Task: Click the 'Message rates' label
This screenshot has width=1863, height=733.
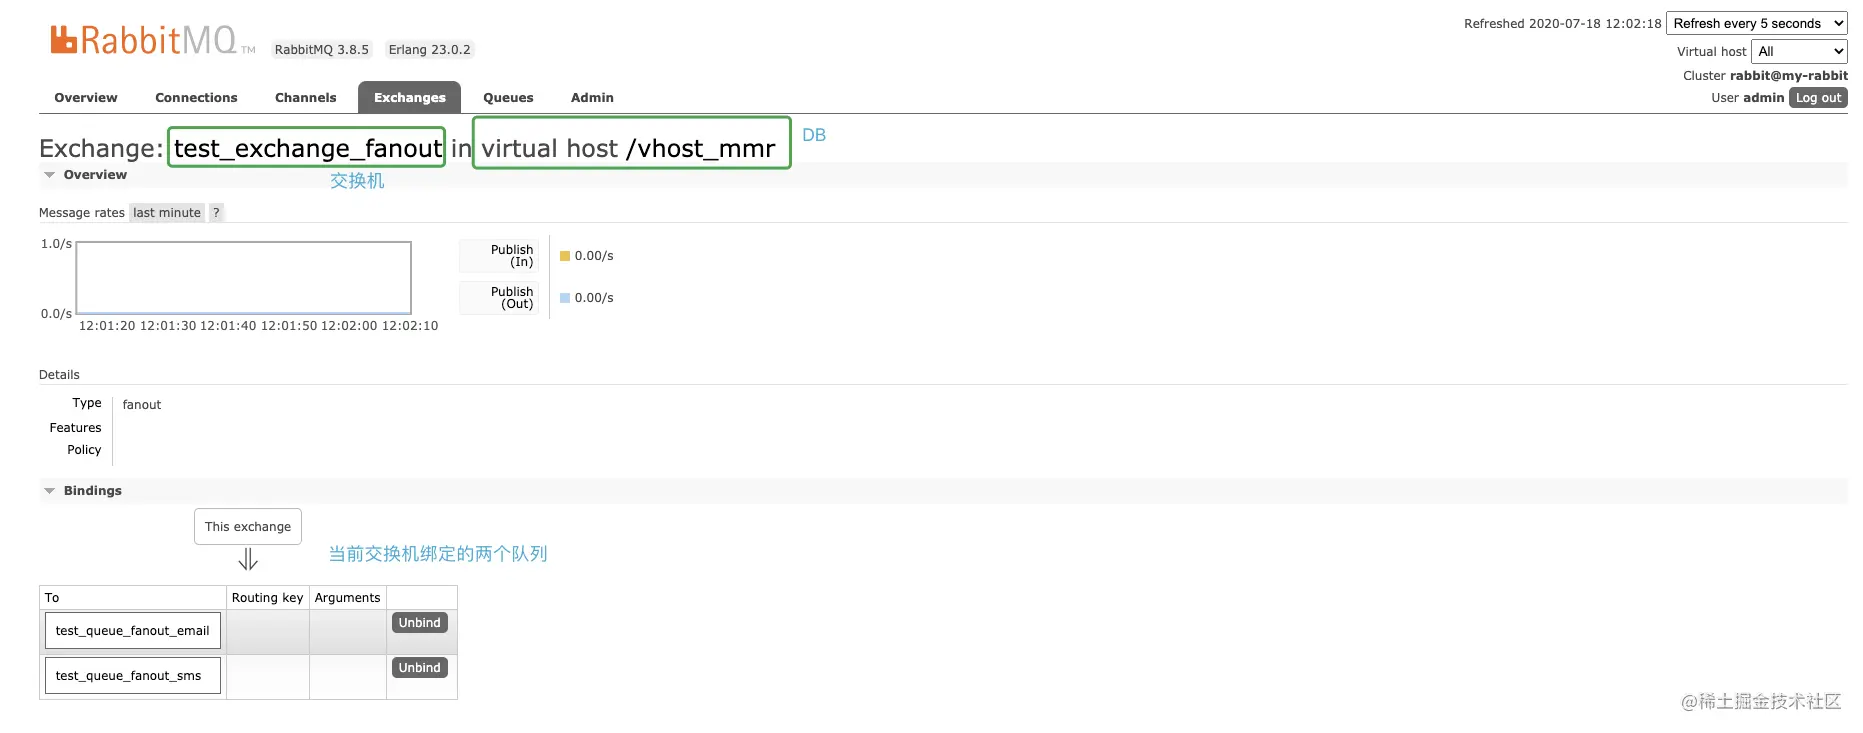Action: tap(82, 213)
